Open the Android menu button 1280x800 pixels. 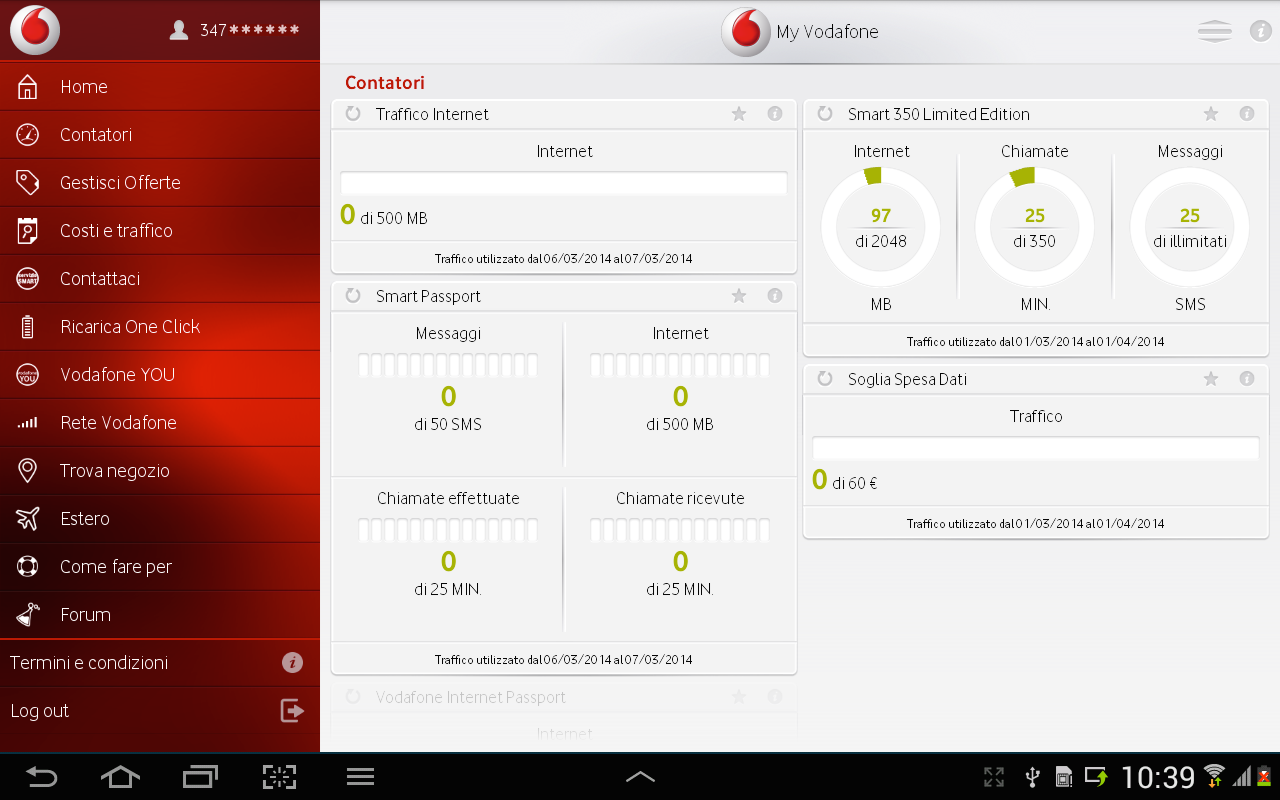pos(360,777)
